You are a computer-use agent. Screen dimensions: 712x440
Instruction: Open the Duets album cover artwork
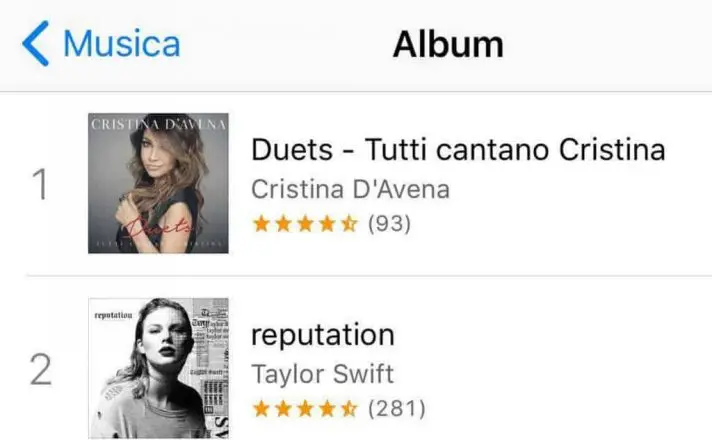(158, 183)
